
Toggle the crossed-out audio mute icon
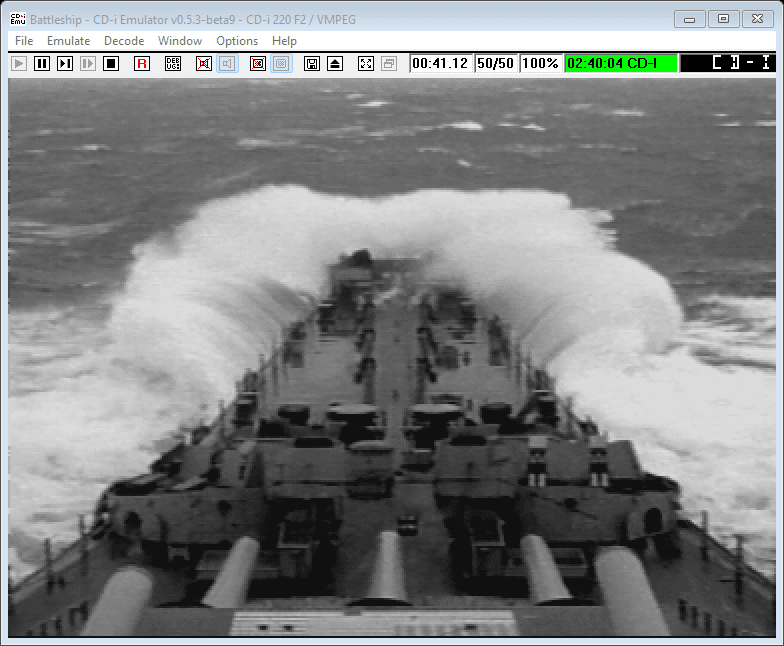tap(204, 63)
